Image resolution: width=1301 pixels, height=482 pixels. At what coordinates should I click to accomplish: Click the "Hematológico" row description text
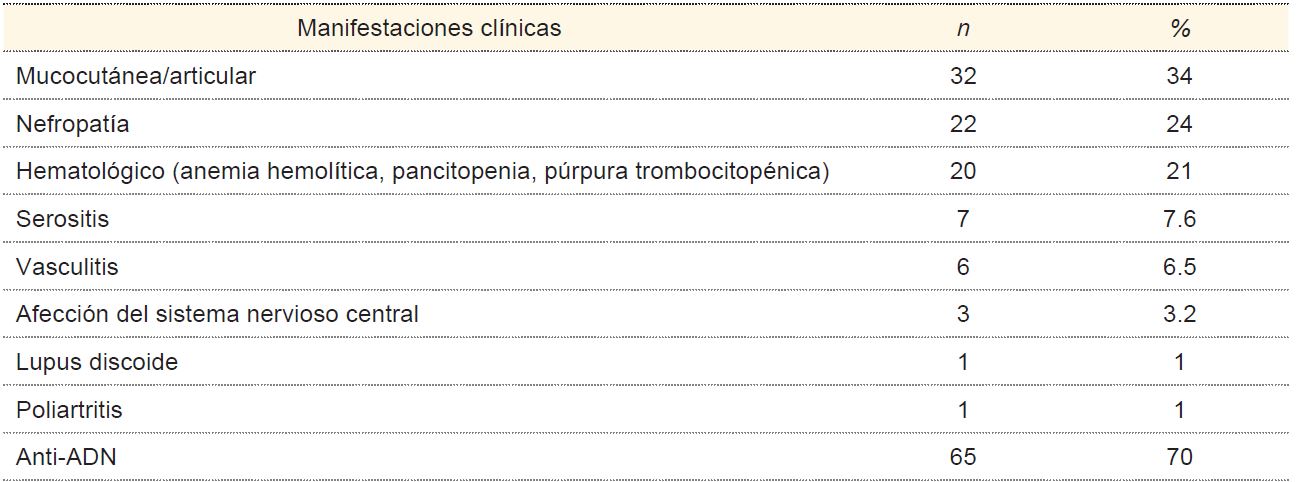tap(422, 172)
